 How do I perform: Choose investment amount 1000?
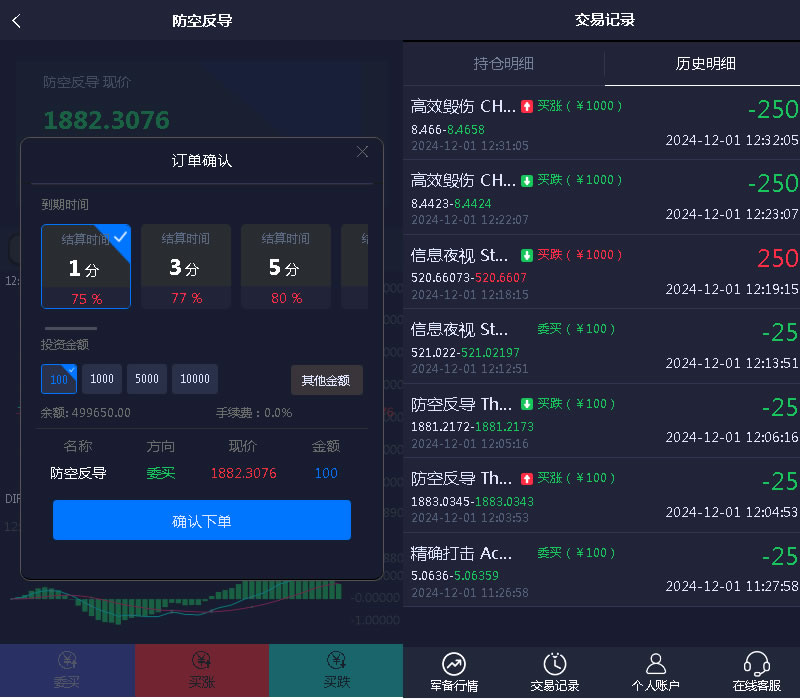click(x=102, y=379)
